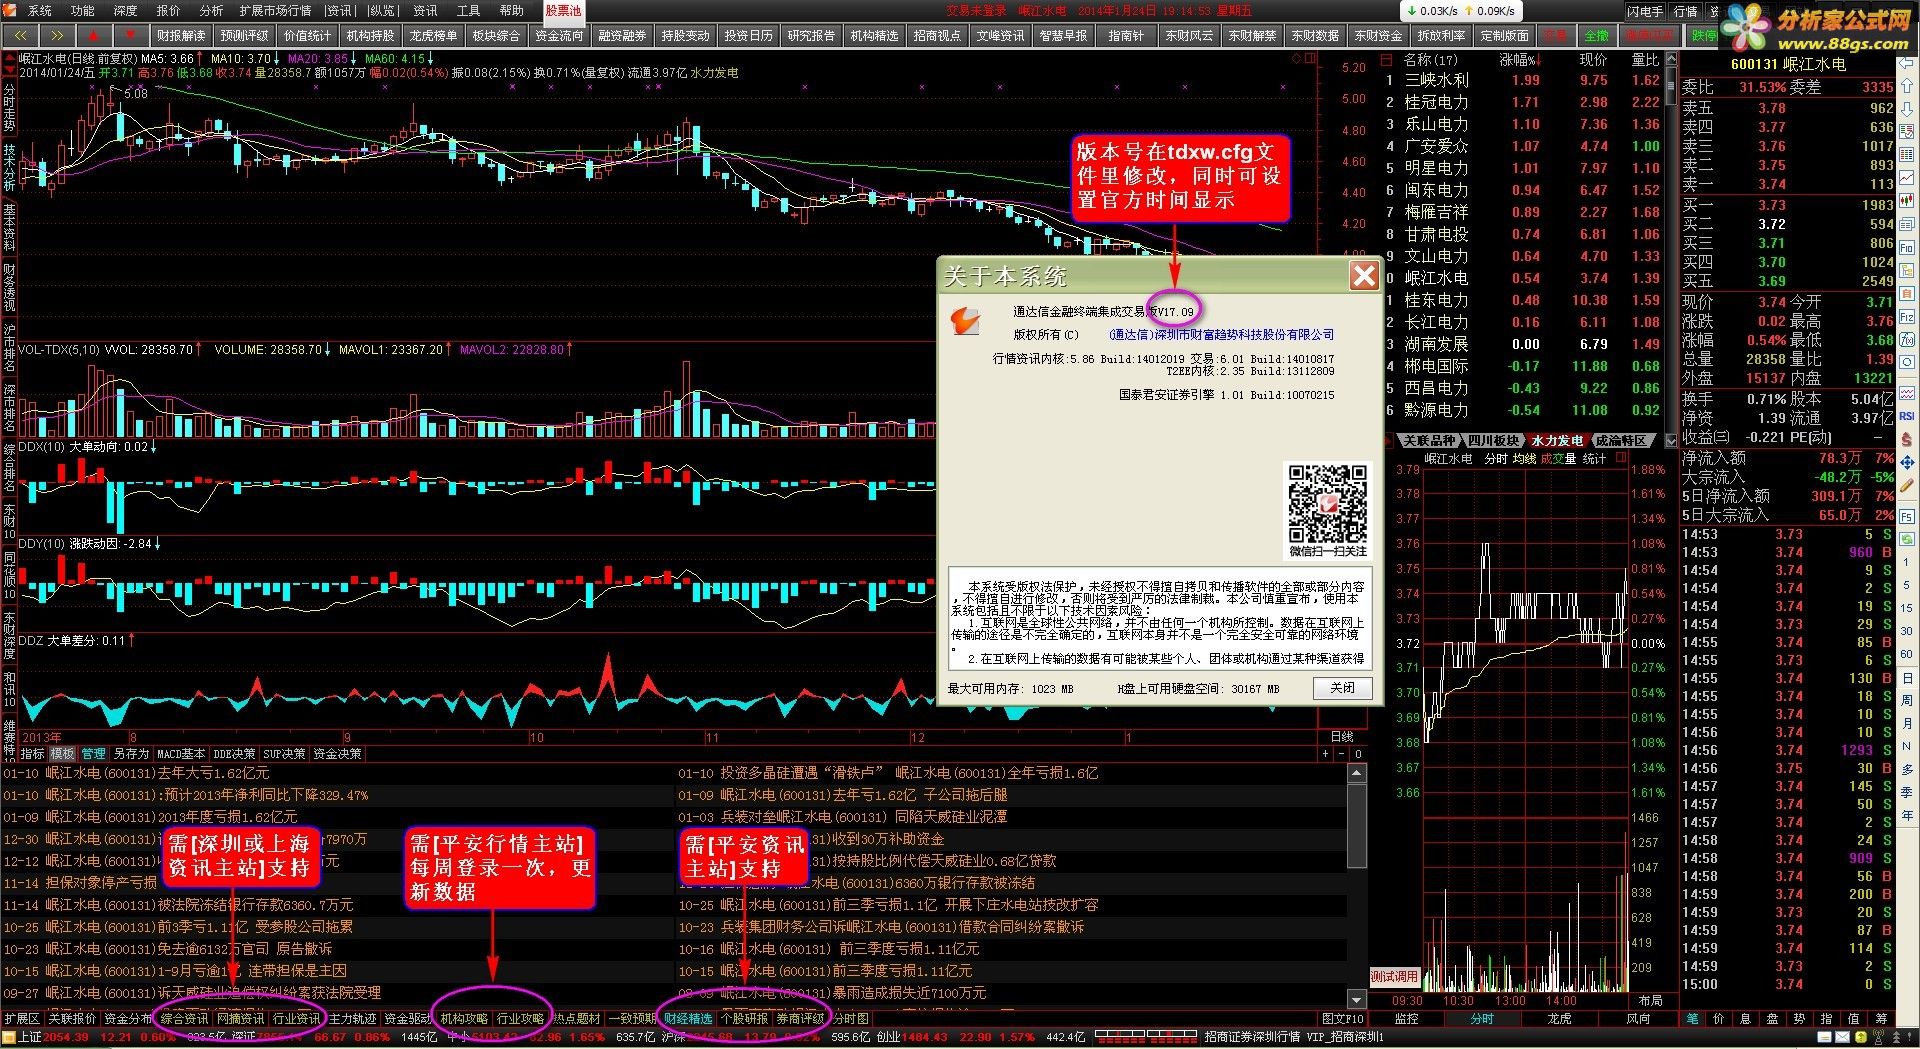Select 桂冠电力 row in stock list
Screen dimensions: 1920x1049
coord(1522,102)
